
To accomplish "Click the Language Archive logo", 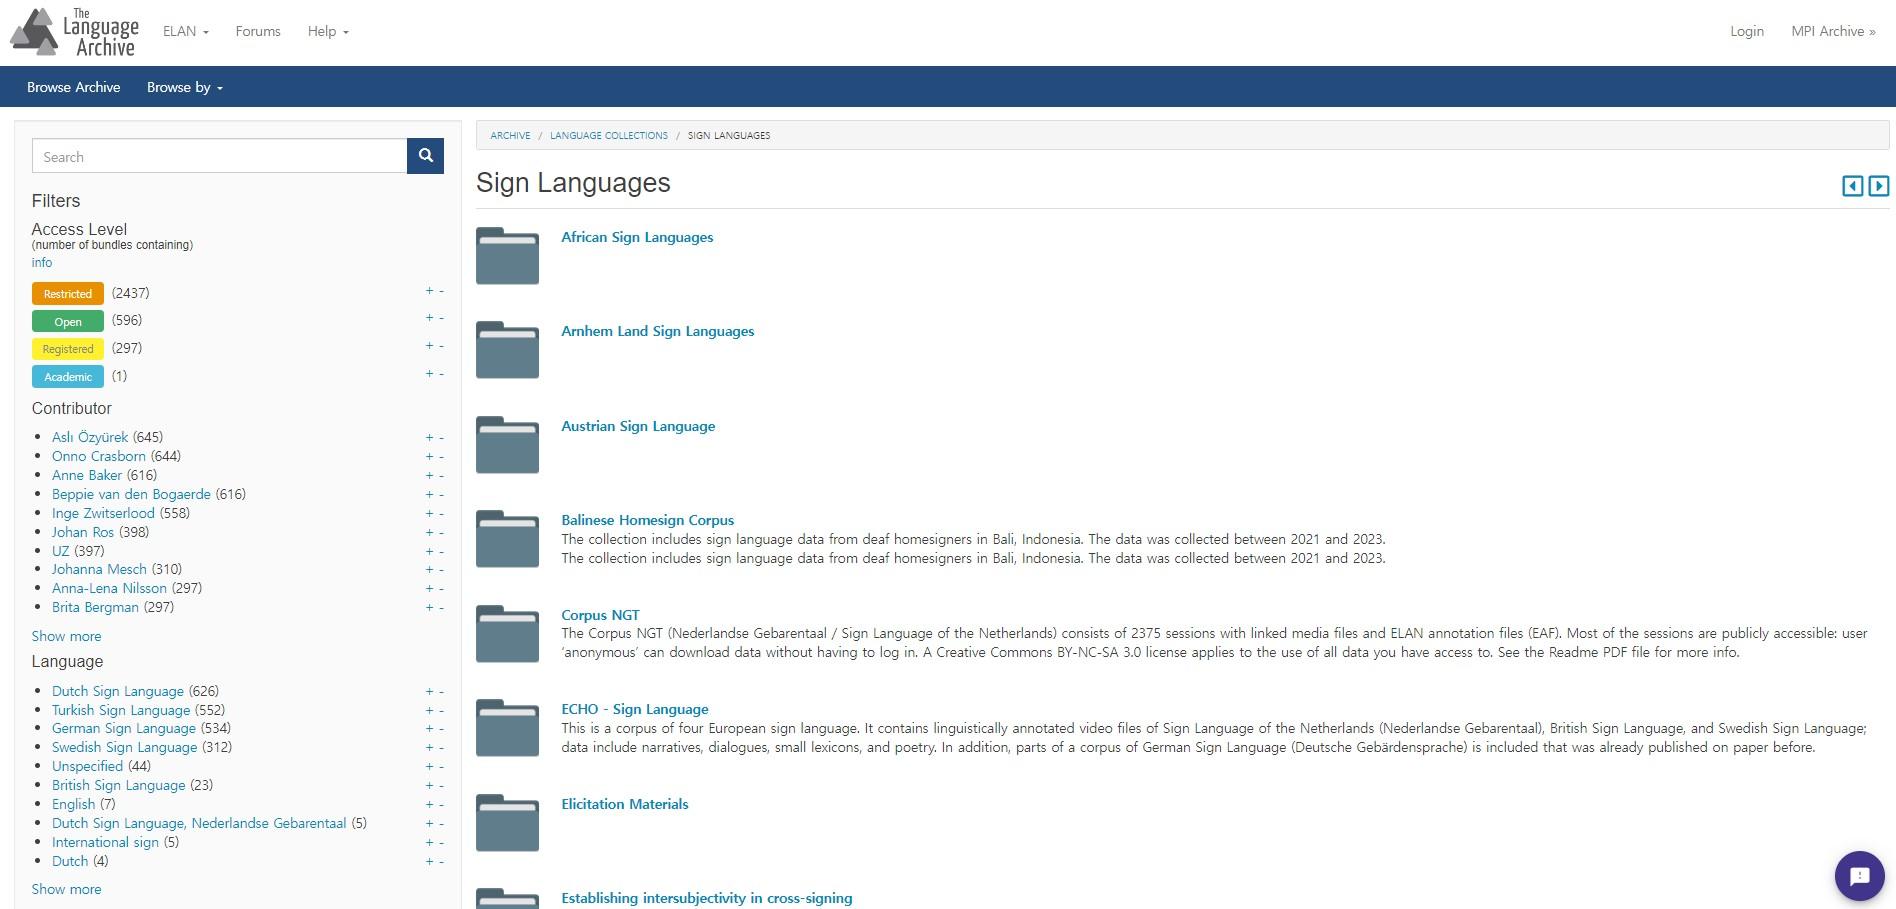I will coord(75,32).
